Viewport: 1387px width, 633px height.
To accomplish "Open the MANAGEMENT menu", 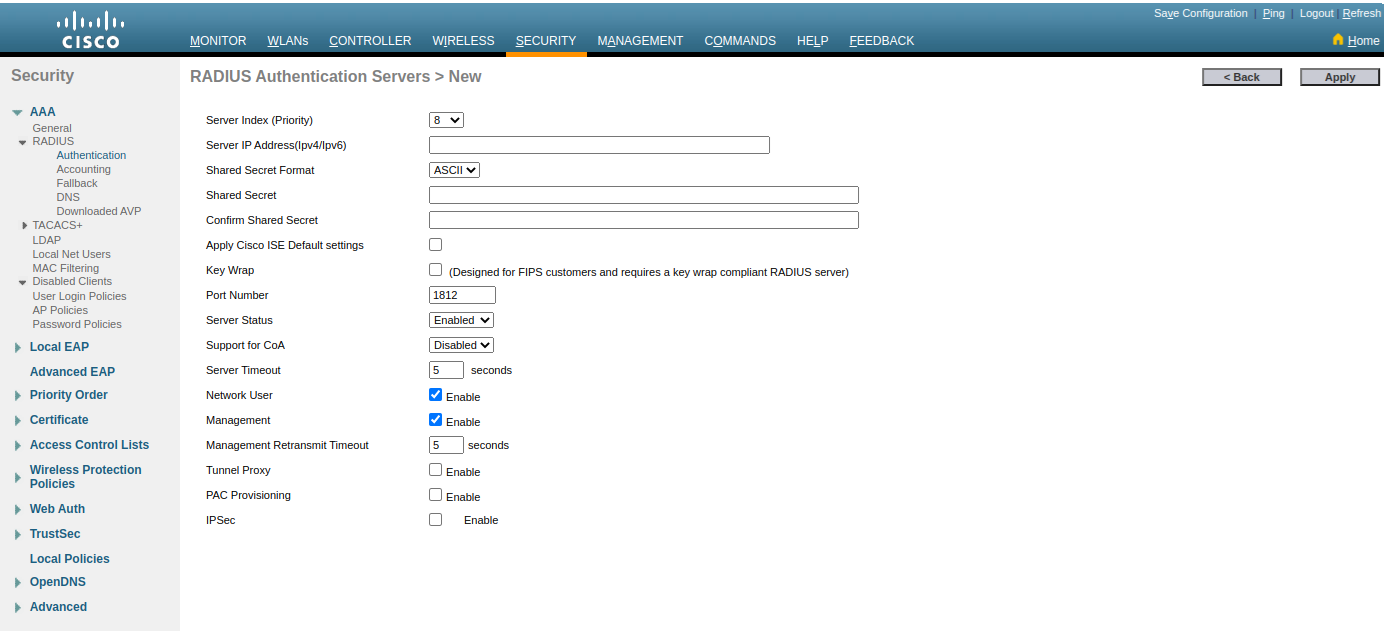I will click(x=640, y=41).
